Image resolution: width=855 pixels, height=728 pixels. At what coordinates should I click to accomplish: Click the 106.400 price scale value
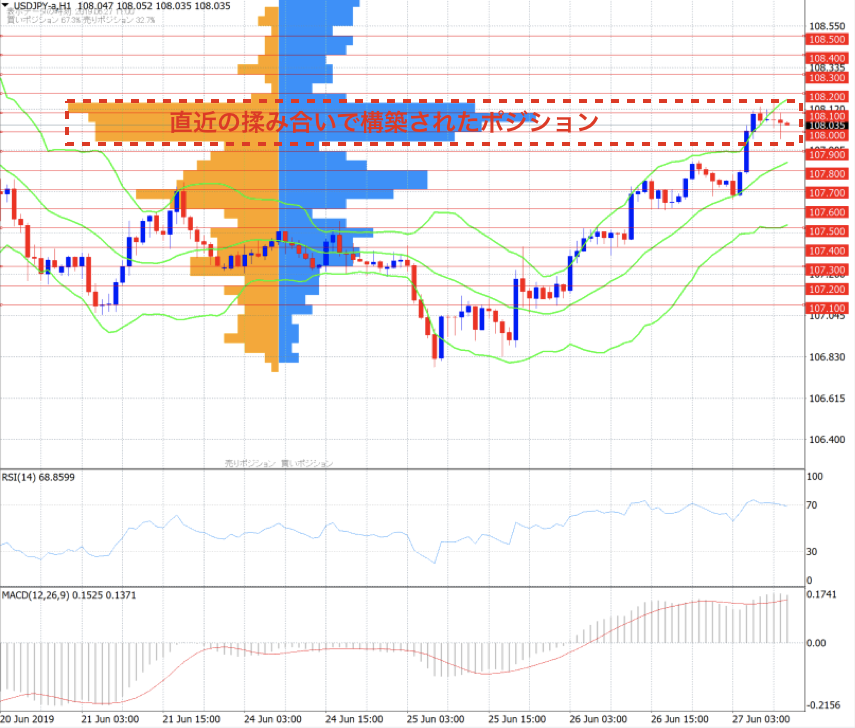[827, 440]
